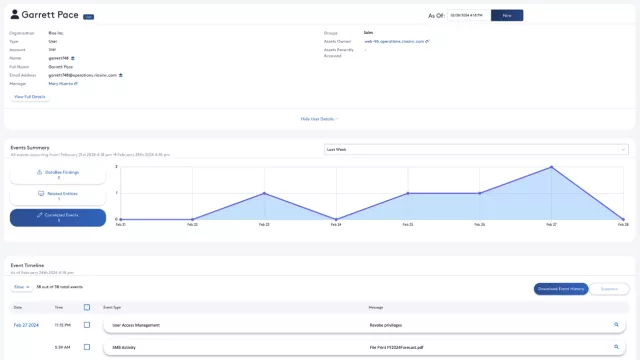640x360 pixels.
Task: Open the external link icon beside Mary Huerta
Action: pos(76,84)
